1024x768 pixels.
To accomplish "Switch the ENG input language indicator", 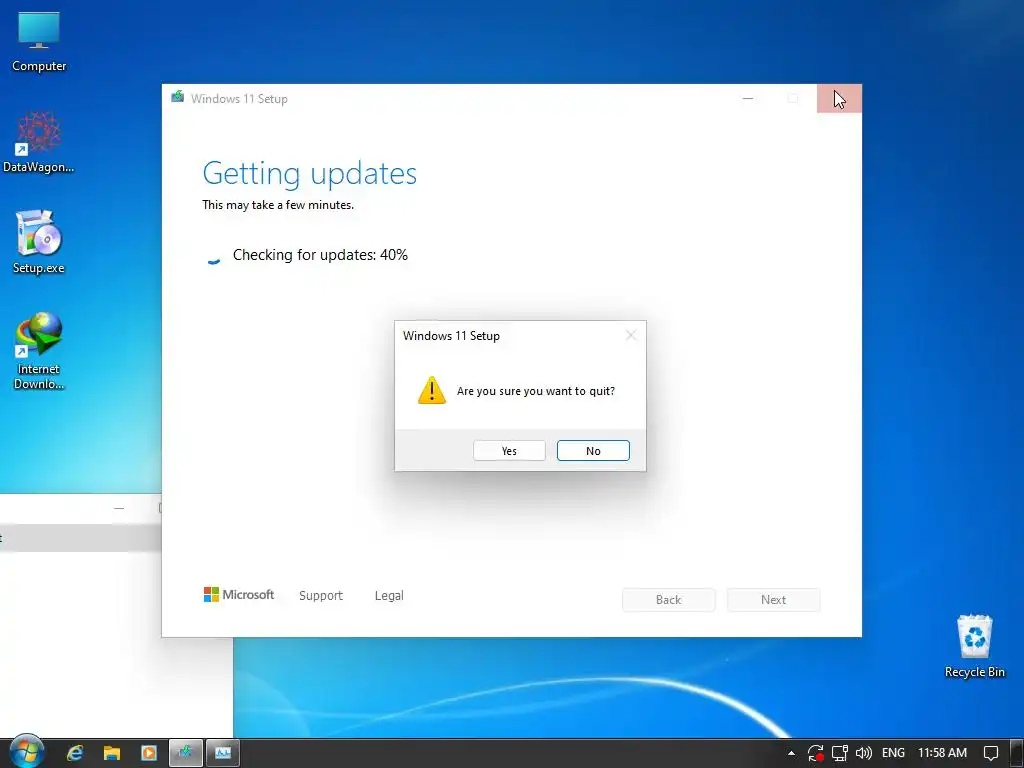I will 893,753.
